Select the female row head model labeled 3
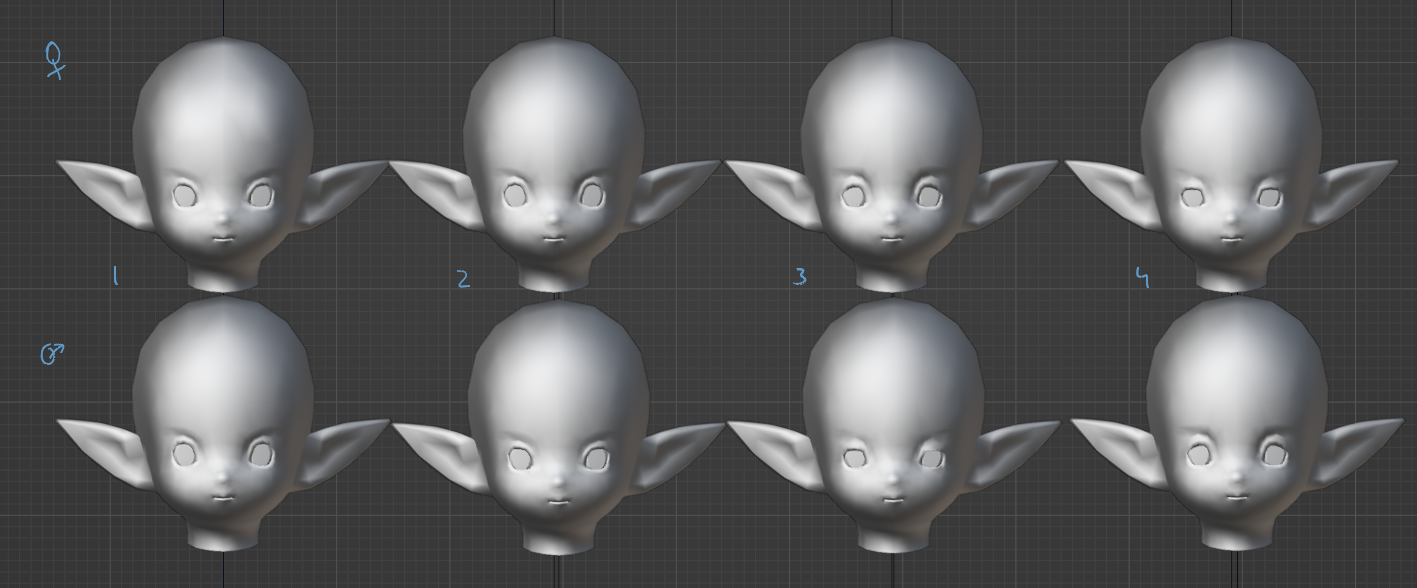This screenshot has height=588, width=1417. pos(891,165)
